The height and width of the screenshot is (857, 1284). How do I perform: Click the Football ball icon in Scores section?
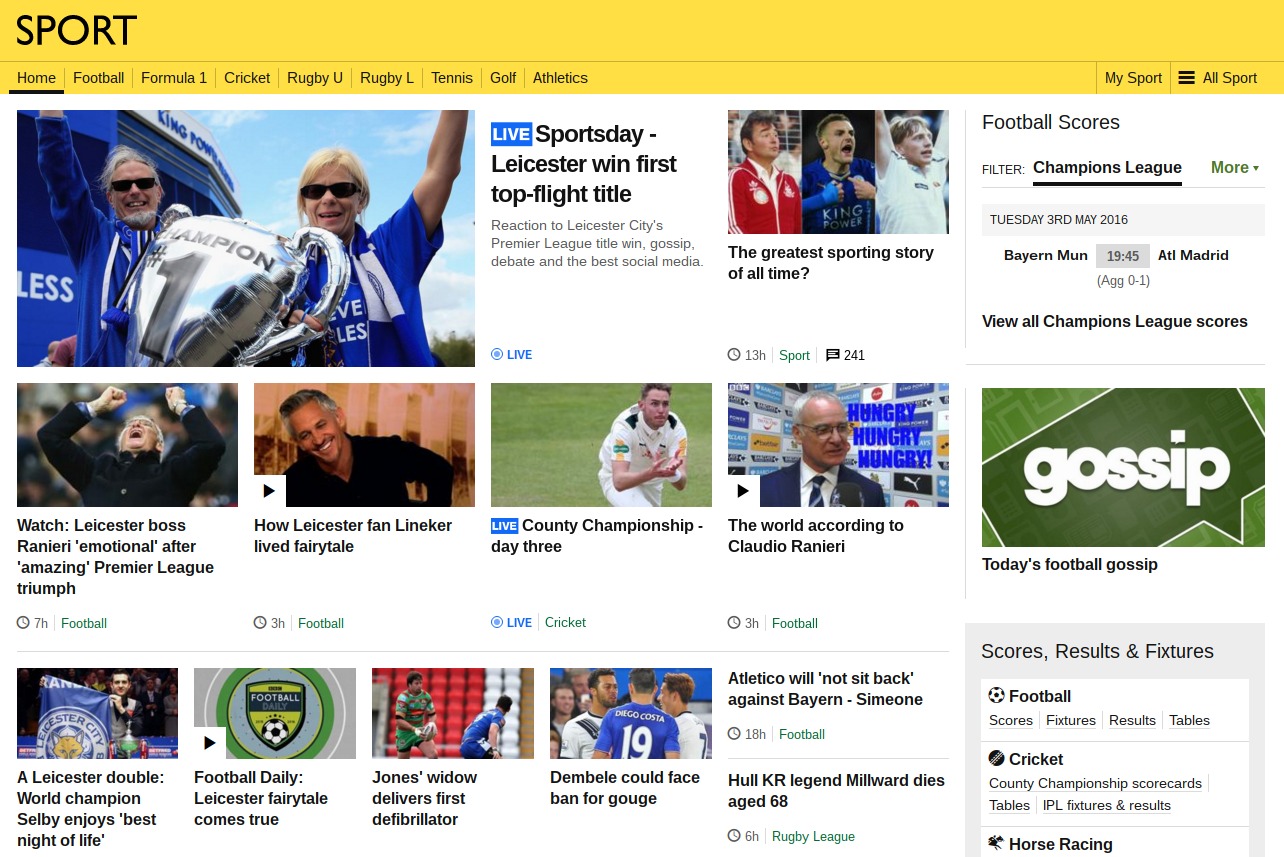pyautogui.click(x=994, y=696)
